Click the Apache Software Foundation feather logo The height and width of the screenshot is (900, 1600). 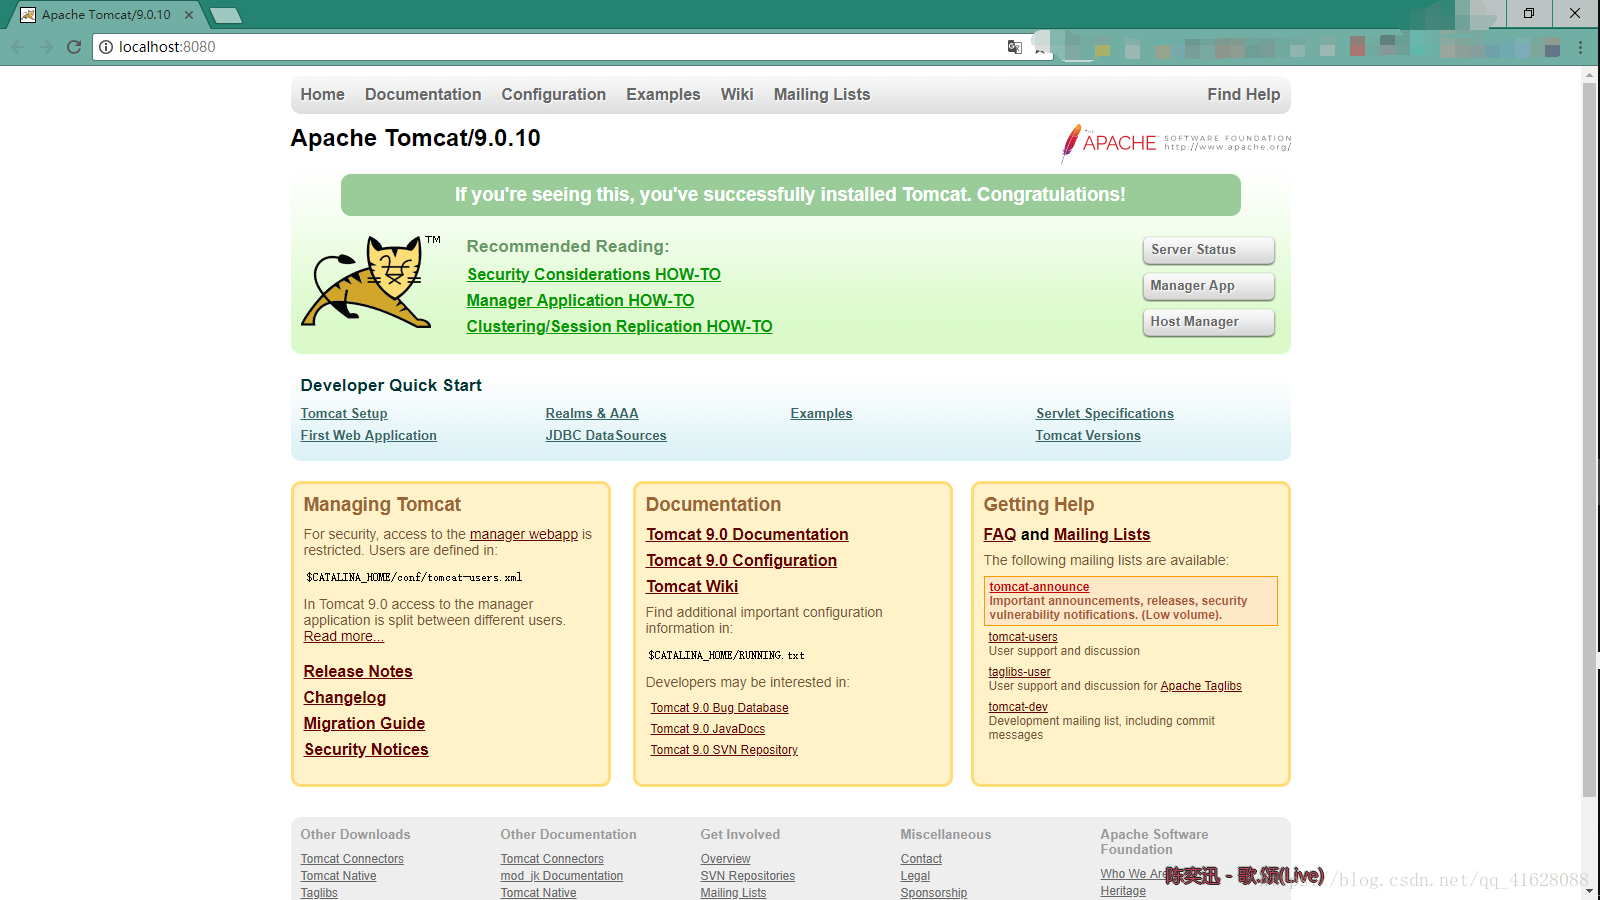click(1176, 143)
